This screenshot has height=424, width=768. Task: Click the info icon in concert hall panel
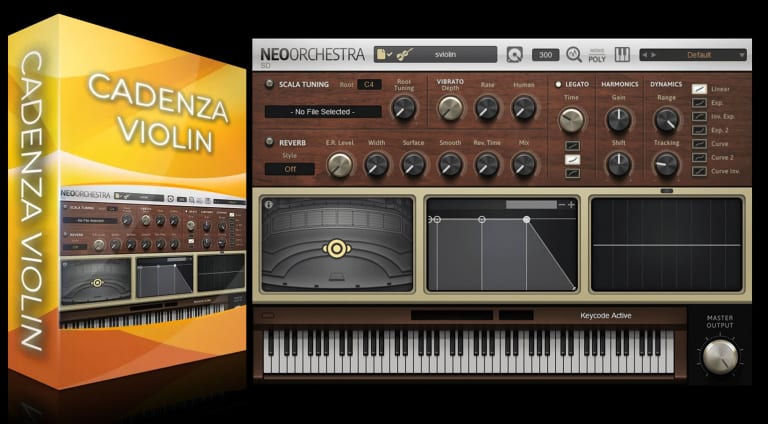click(268, 205)
